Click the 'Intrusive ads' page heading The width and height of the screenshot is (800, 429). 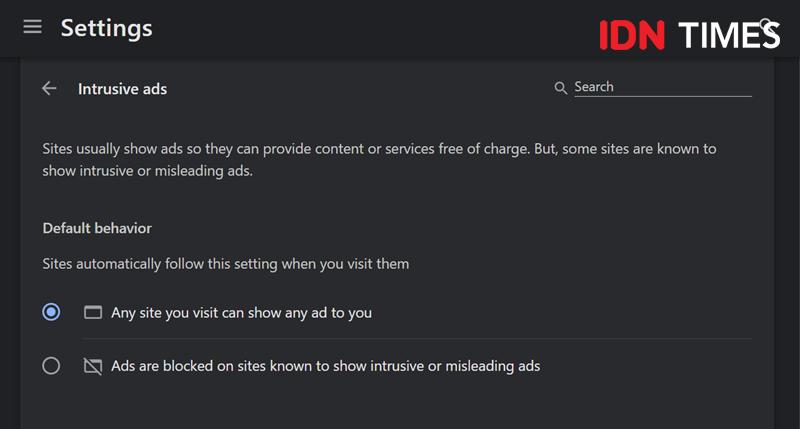tap(122, 89)
